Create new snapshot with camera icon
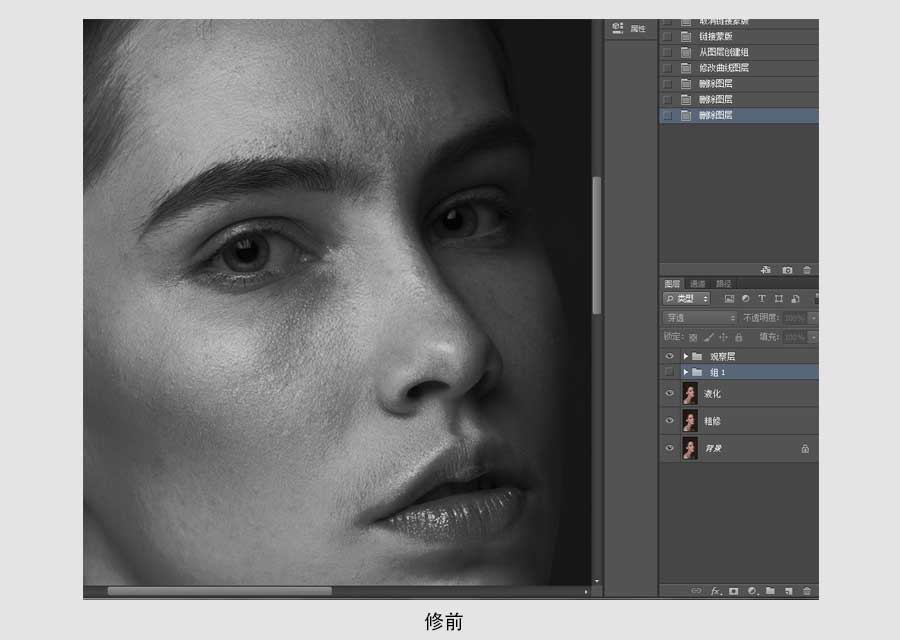 [787, 270]
